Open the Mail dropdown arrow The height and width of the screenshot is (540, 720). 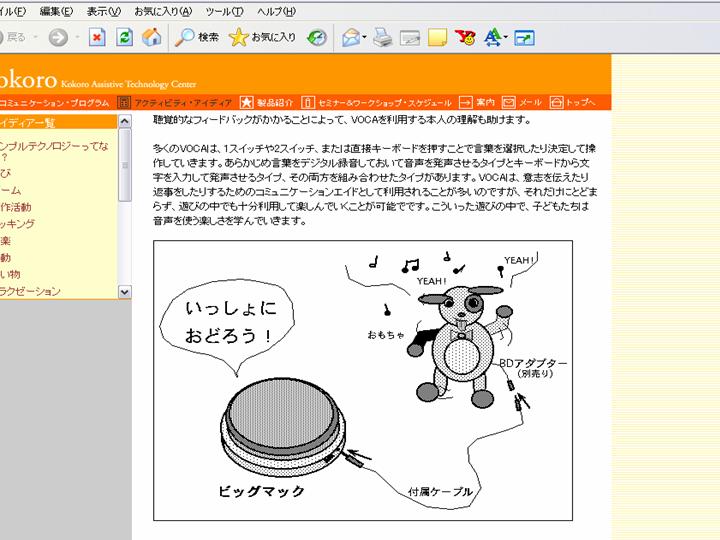tap(364, 38)
